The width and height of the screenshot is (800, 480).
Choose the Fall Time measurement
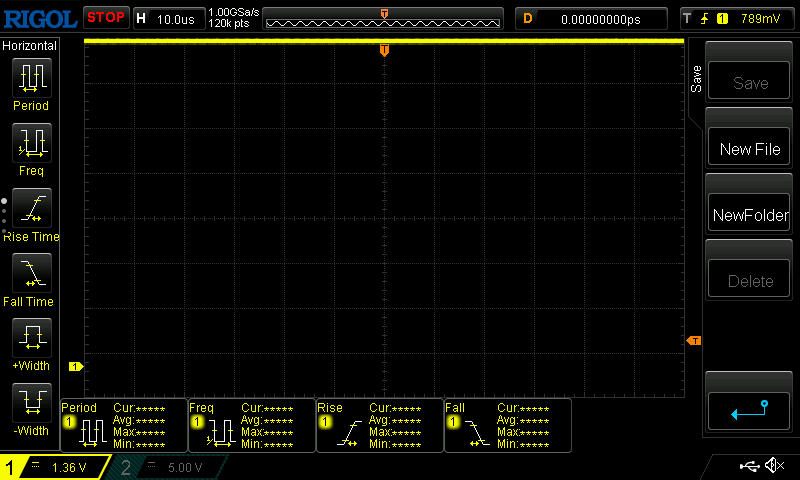(31, 278)
